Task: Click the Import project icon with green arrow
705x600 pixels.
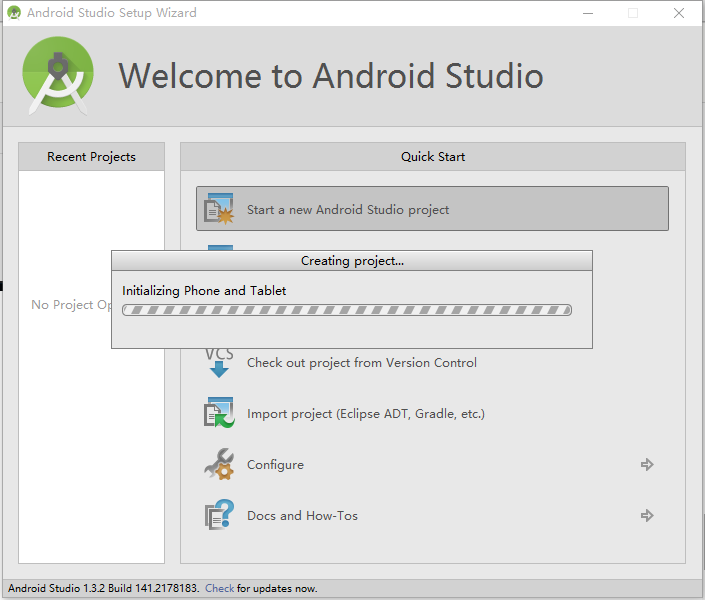Action: click(x=219, y=412)
